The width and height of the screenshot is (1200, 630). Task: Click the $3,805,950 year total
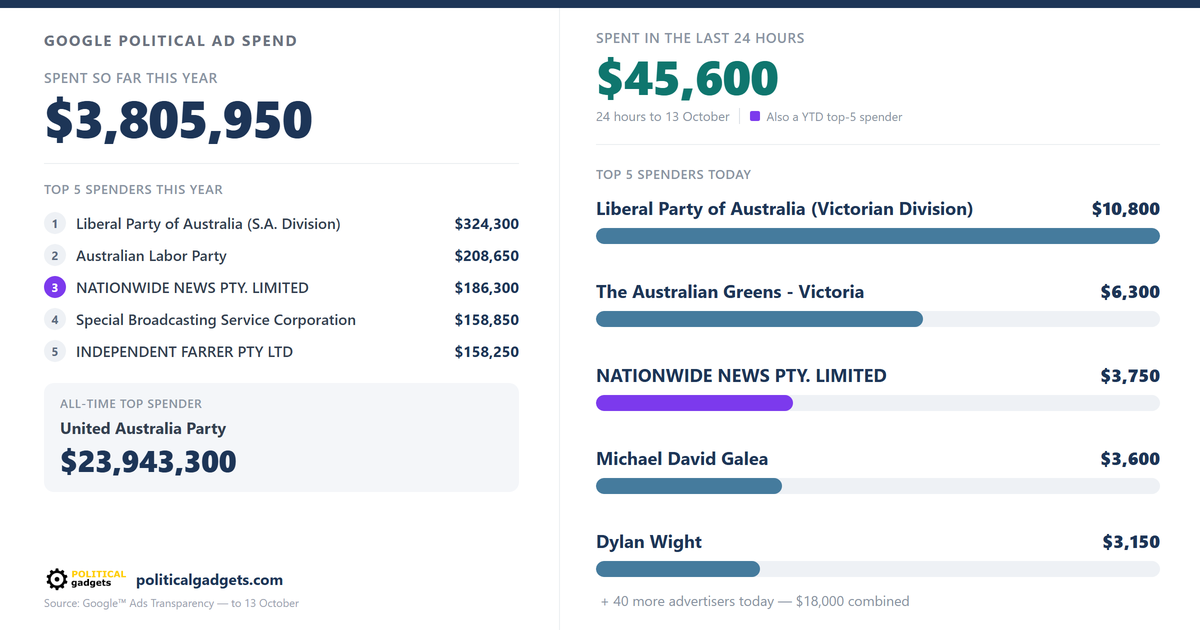pyautogui.click(x=179, y=121)
